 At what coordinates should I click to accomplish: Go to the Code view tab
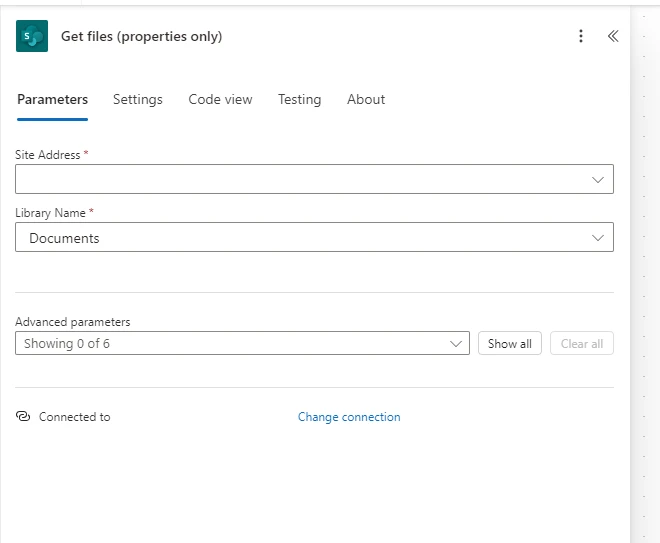220,99
